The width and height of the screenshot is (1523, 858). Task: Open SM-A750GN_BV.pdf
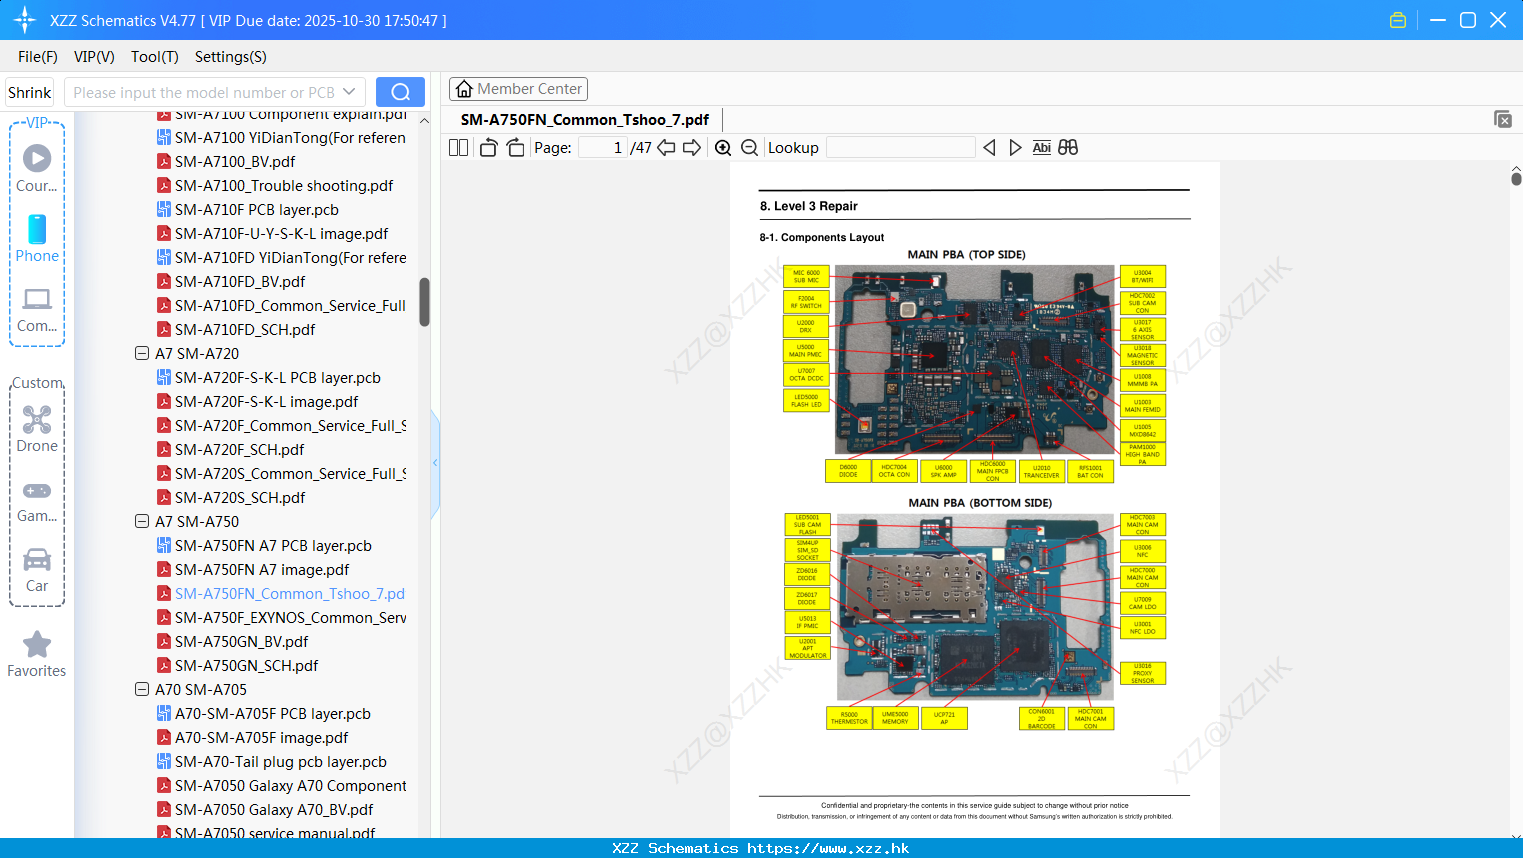(x=242, y=641)
